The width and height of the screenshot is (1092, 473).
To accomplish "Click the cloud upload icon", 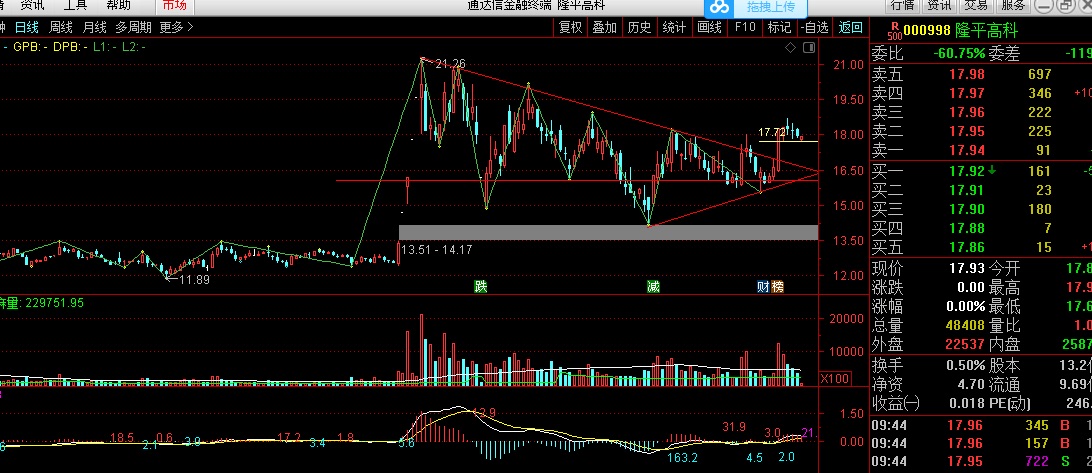I will tap(715, 6).
